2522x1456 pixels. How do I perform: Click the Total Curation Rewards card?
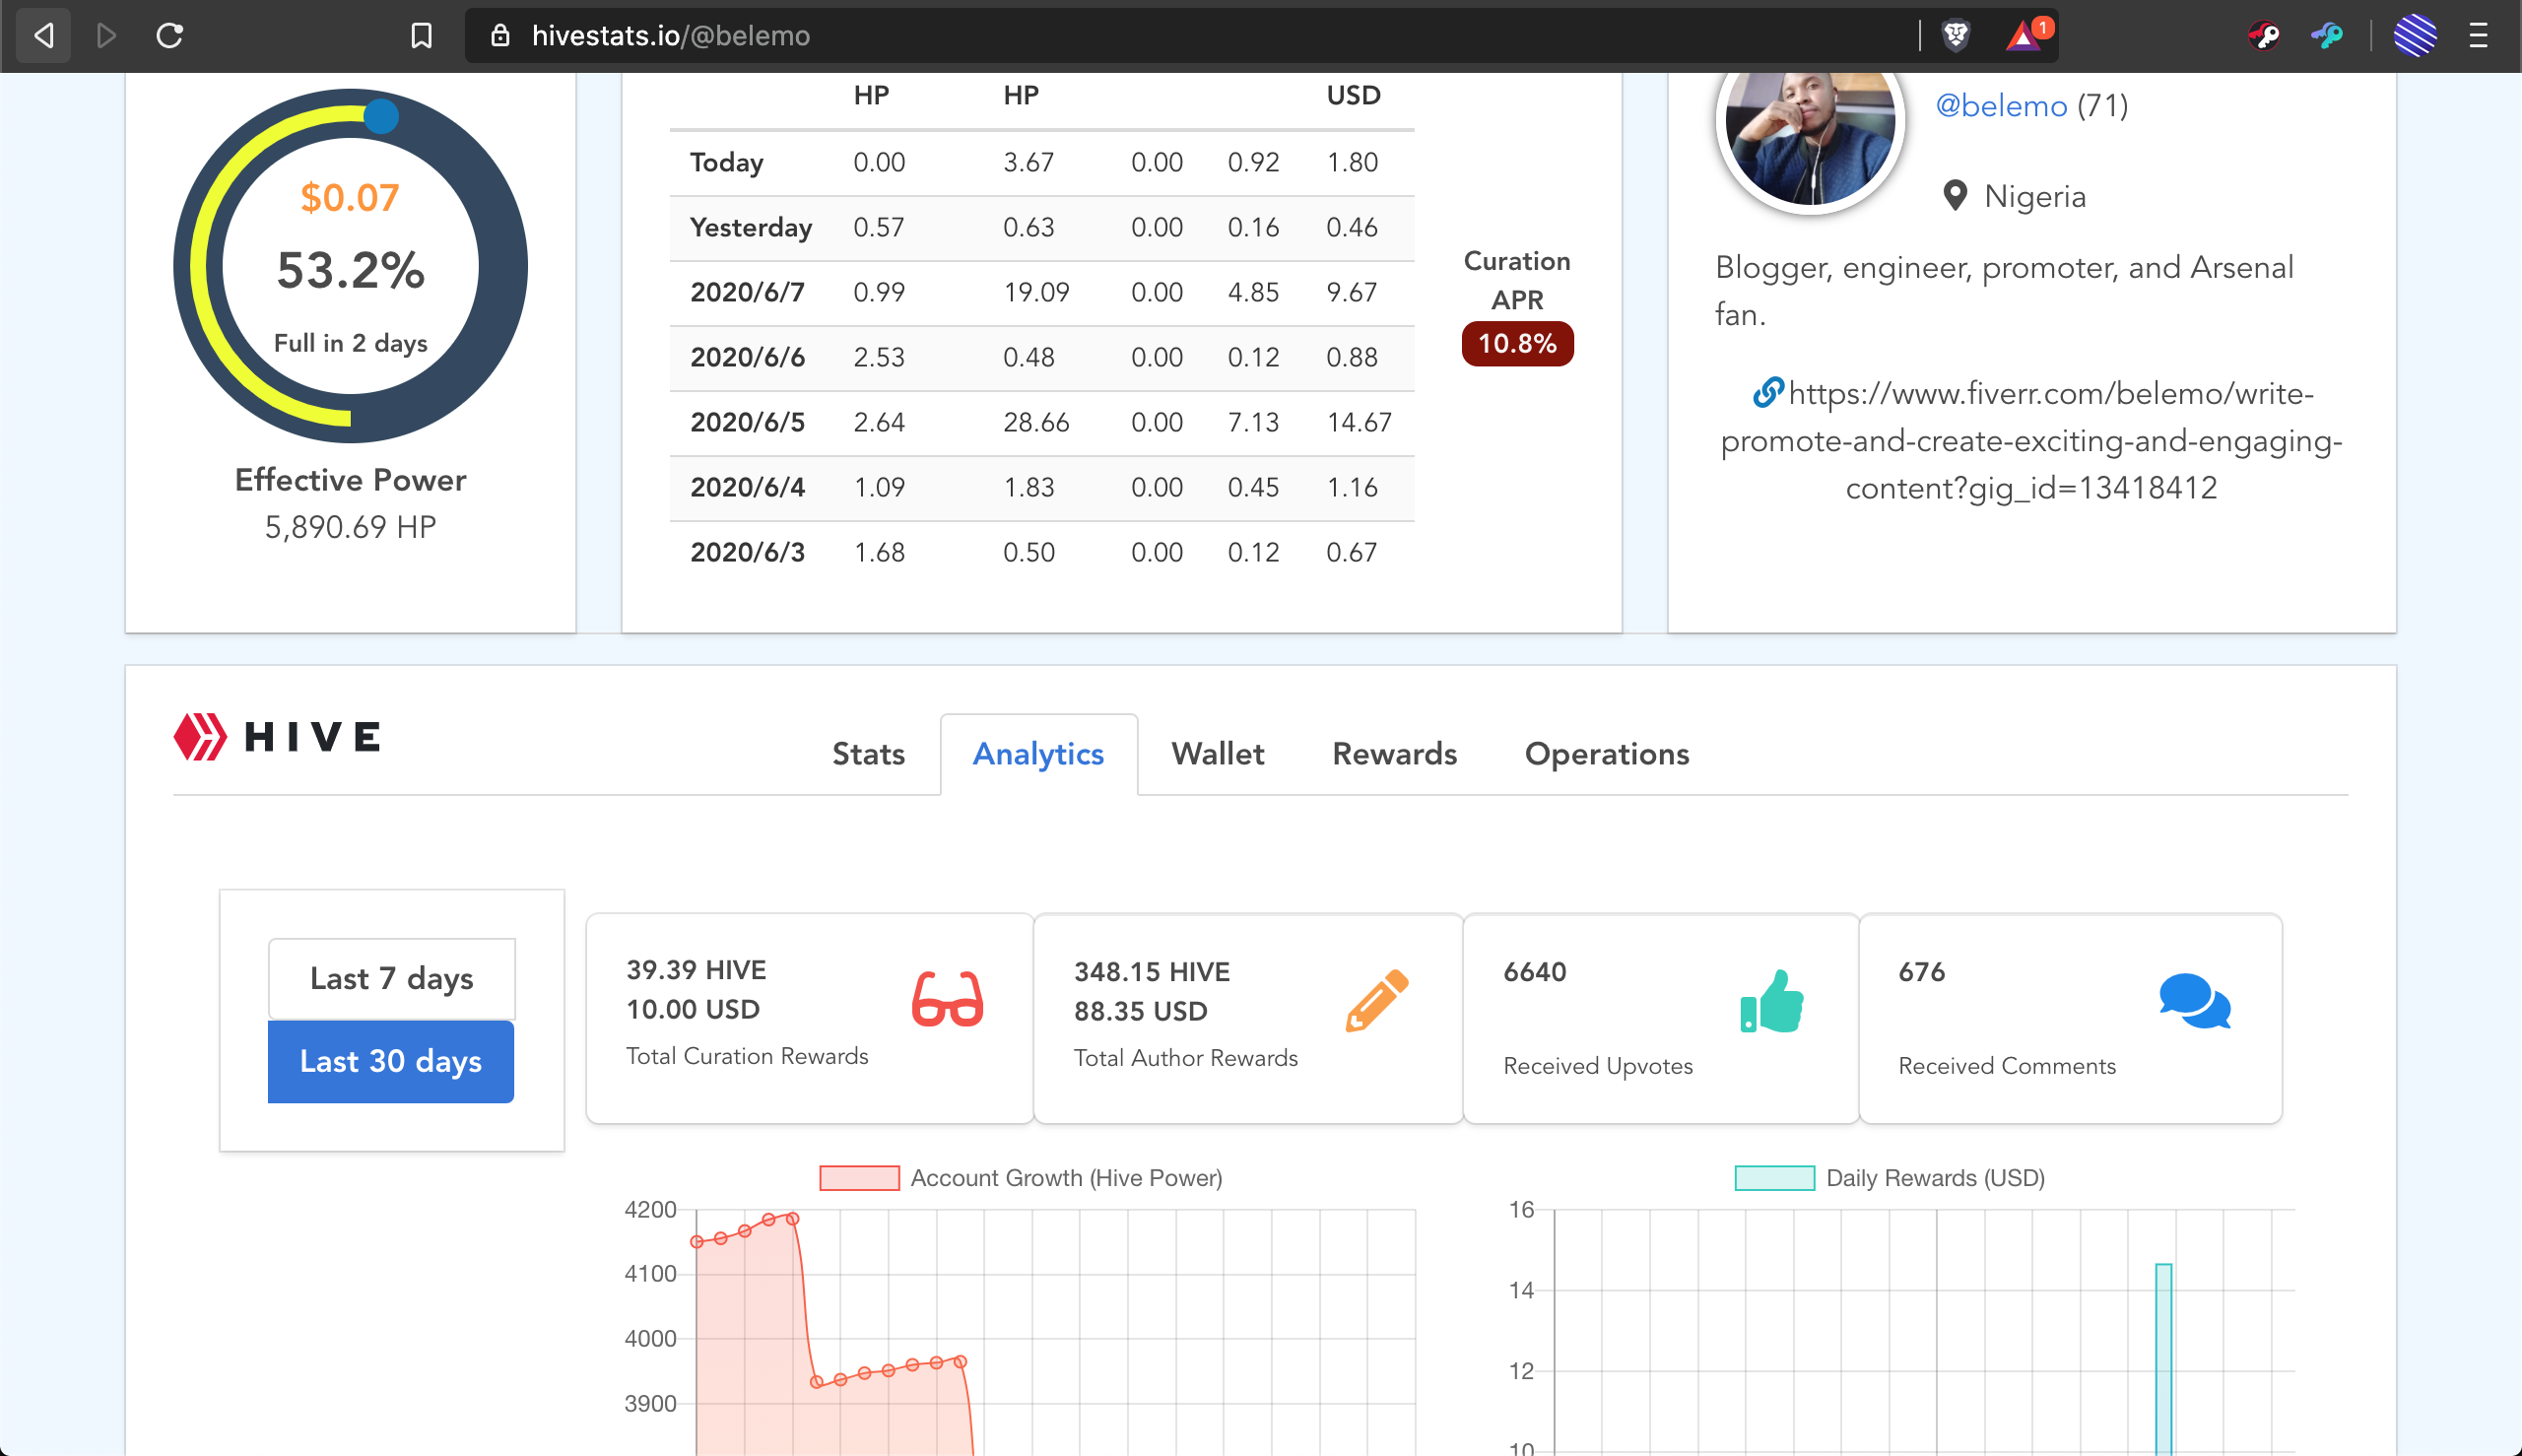[809, 1018]
